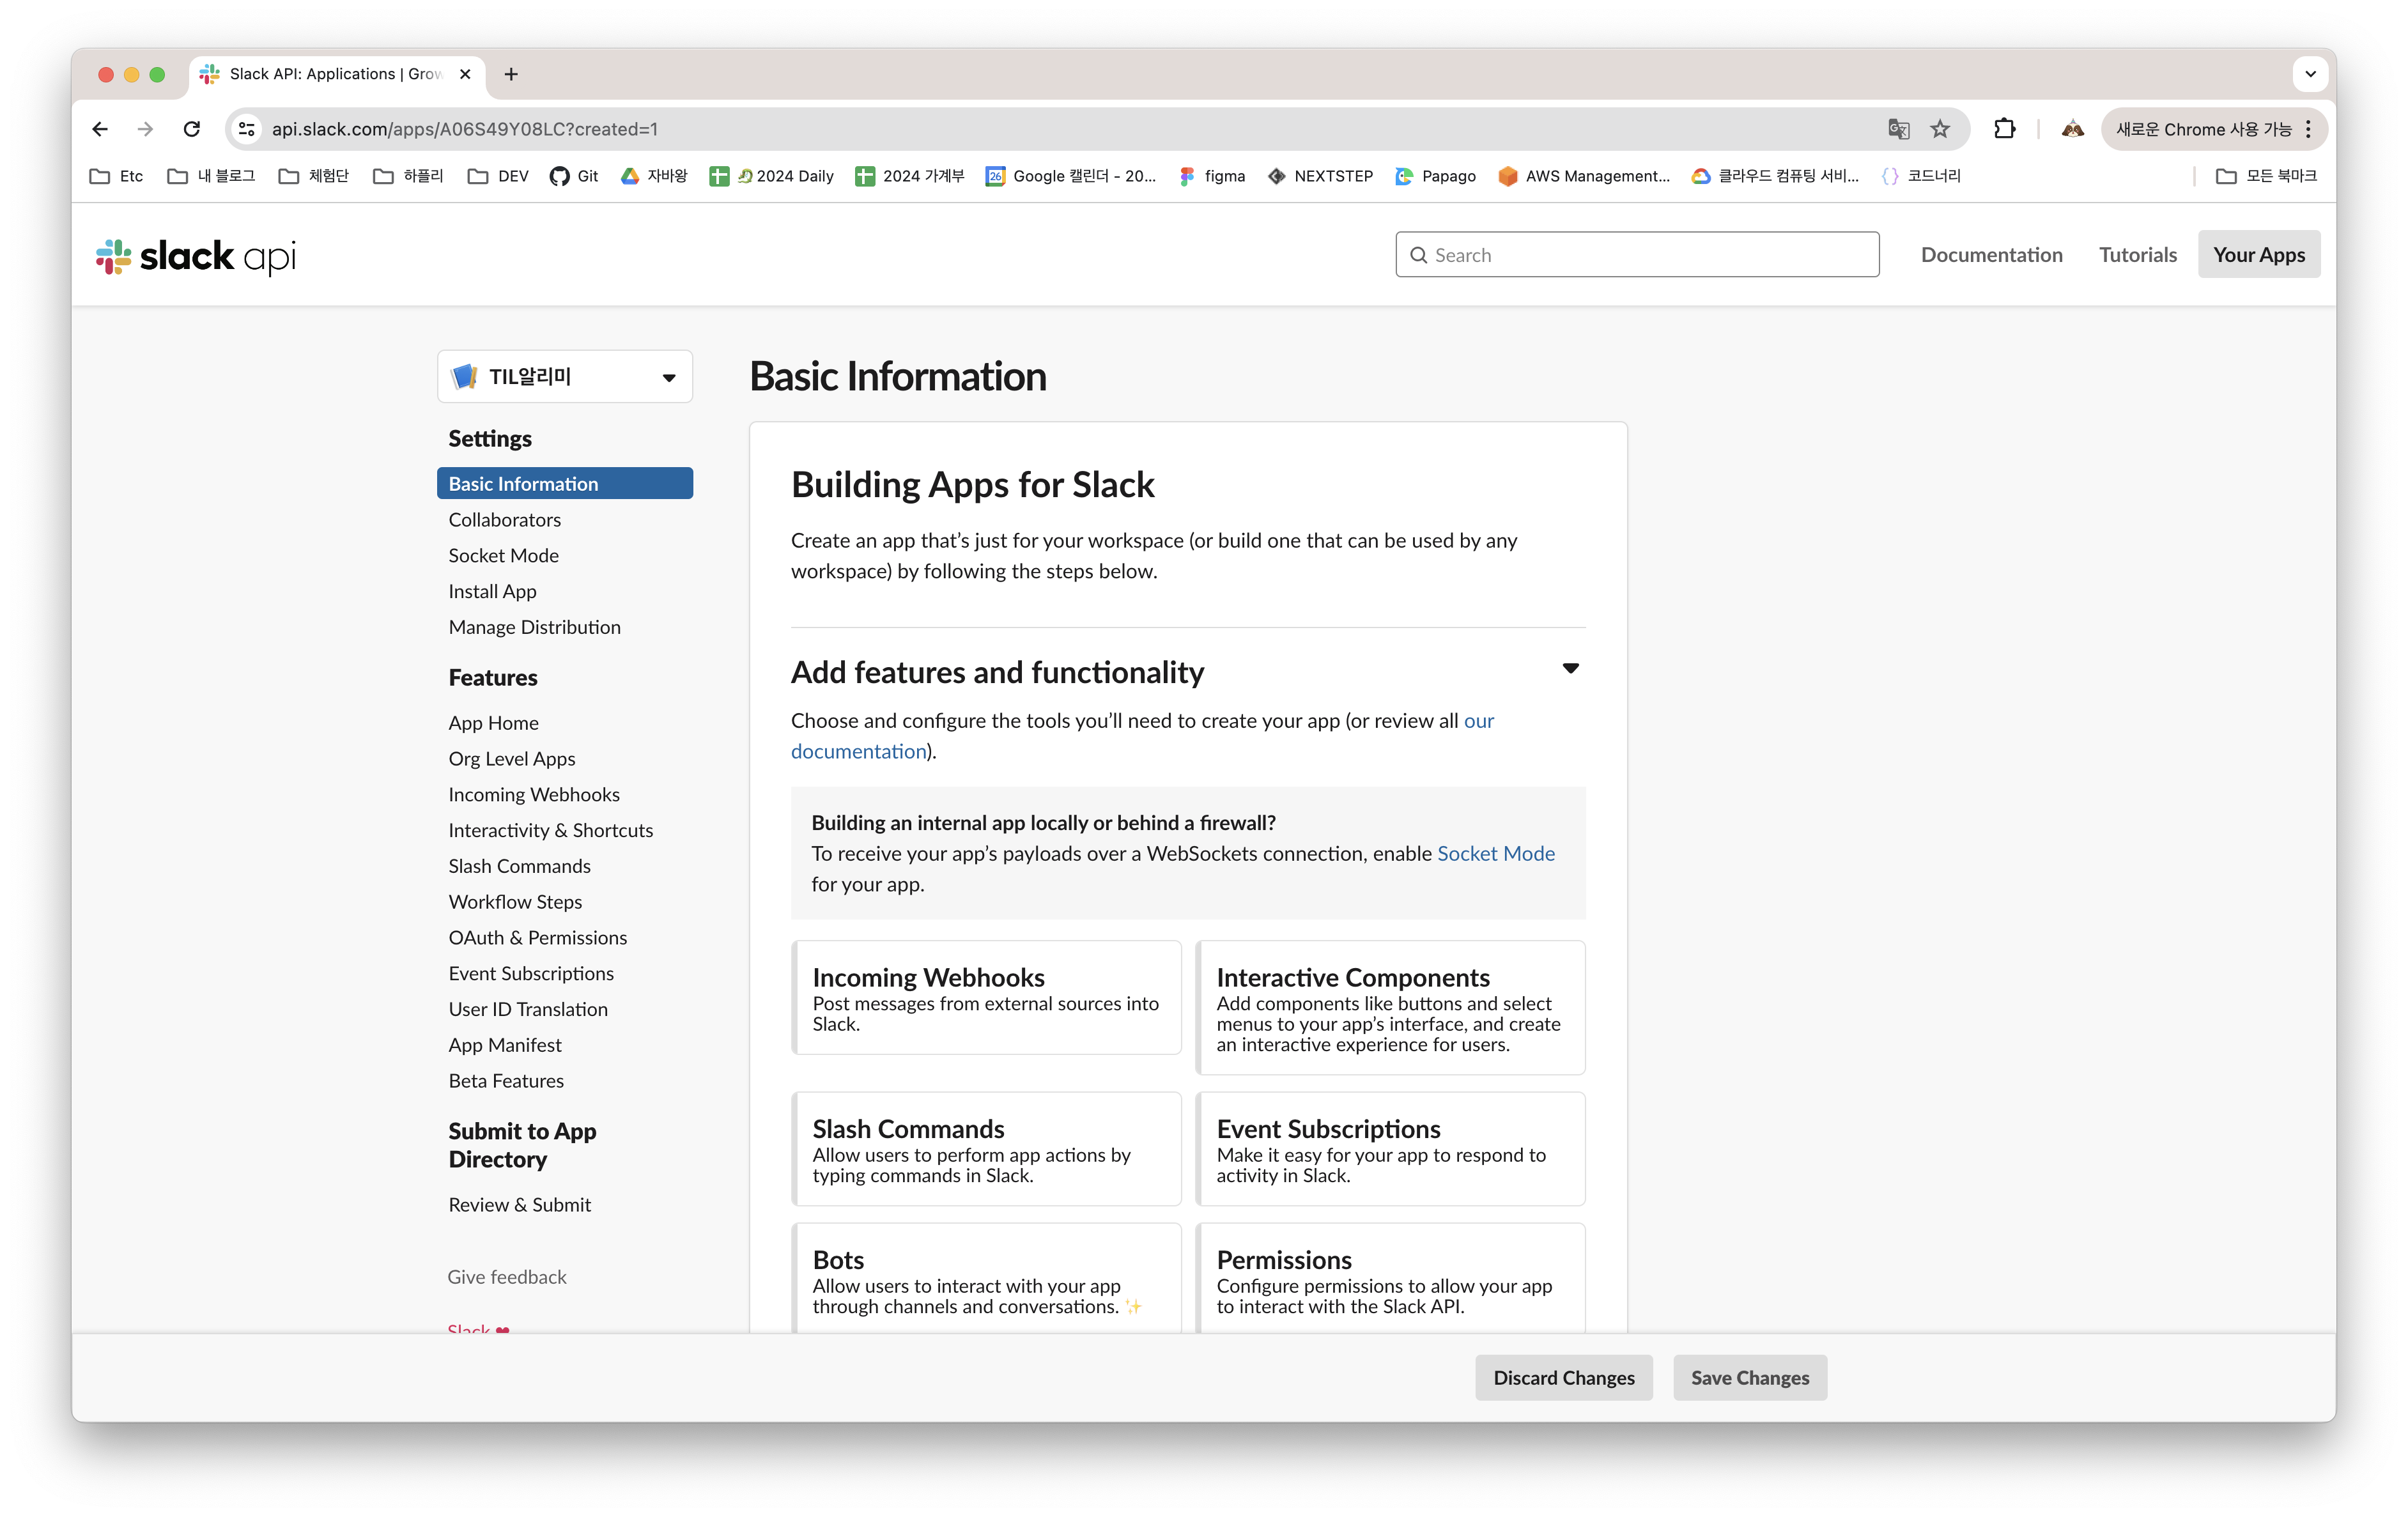Screen dimensions: 2408x1517
Task: Open Event Subscriptions in sidebar
Action: pos(531,974)
